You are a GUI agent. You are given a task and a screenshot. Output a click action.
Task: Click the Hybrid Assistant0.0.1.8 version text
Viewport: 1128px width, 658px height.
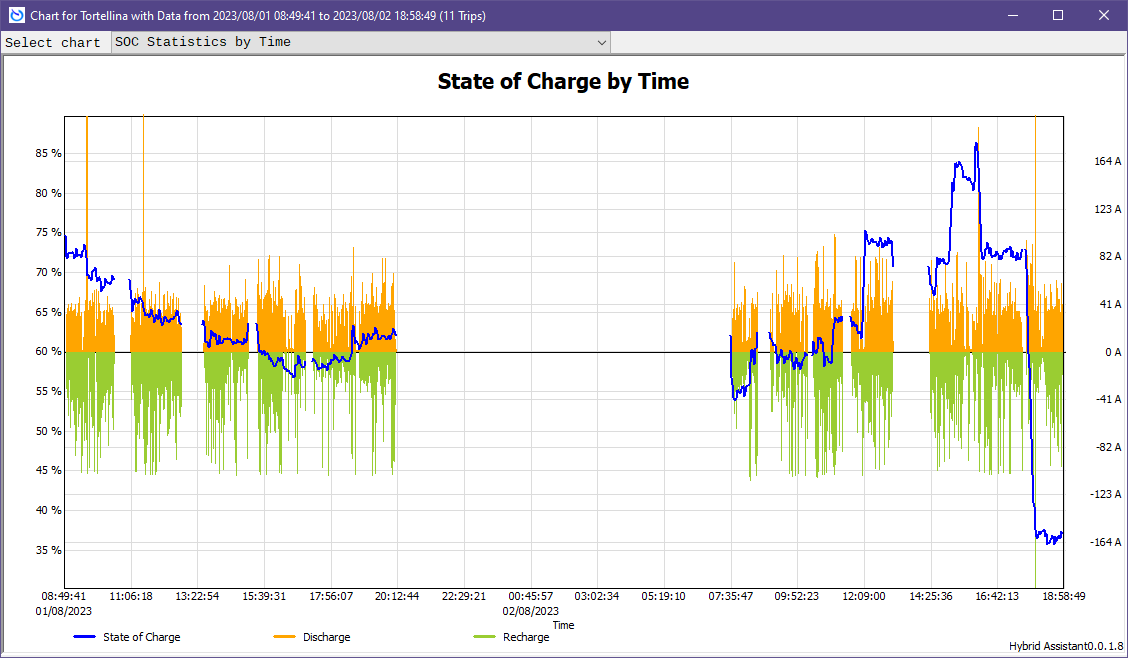tap(1066, 646)
